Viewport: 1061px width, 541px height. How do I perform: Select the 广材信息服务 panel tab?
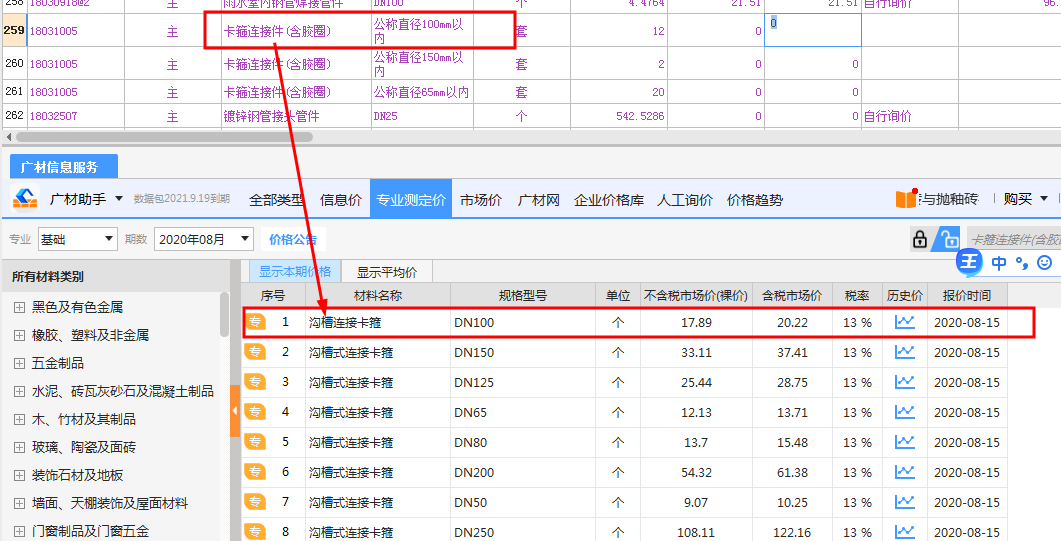coord(64,166)
